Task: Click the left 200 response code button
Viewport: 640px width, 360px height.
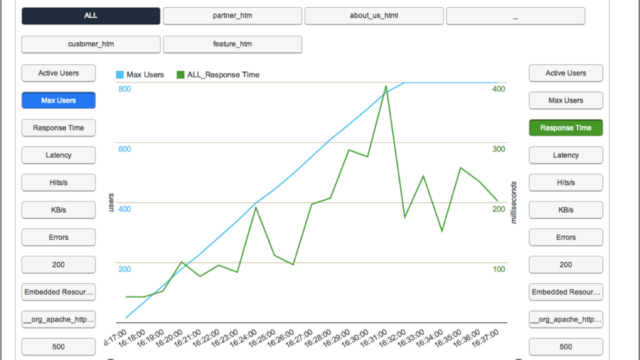Action: (x=58, y=264)
